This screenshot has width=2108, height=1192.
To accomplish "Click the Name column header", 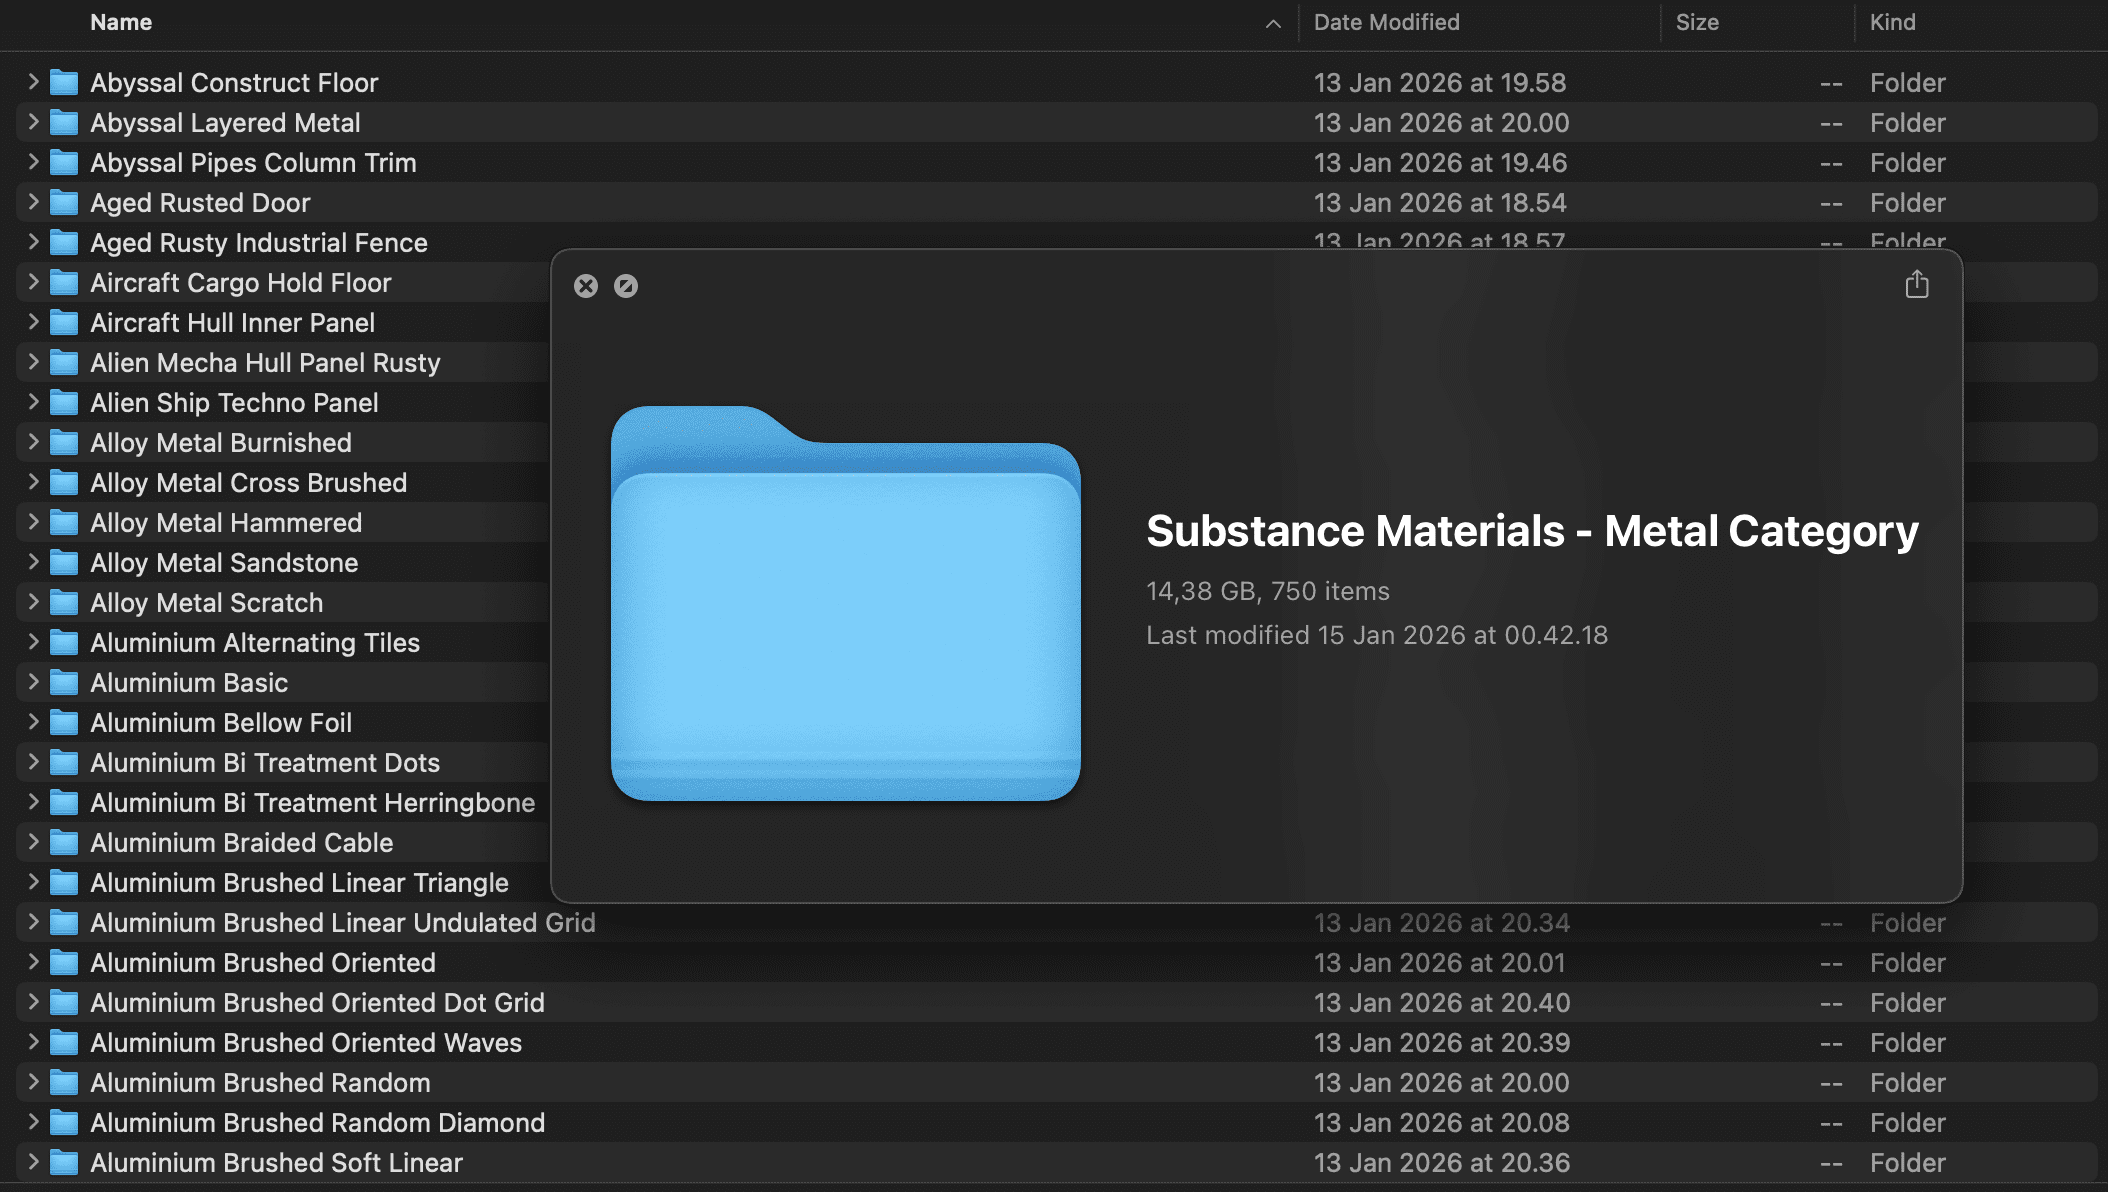I will click(121, 22).
